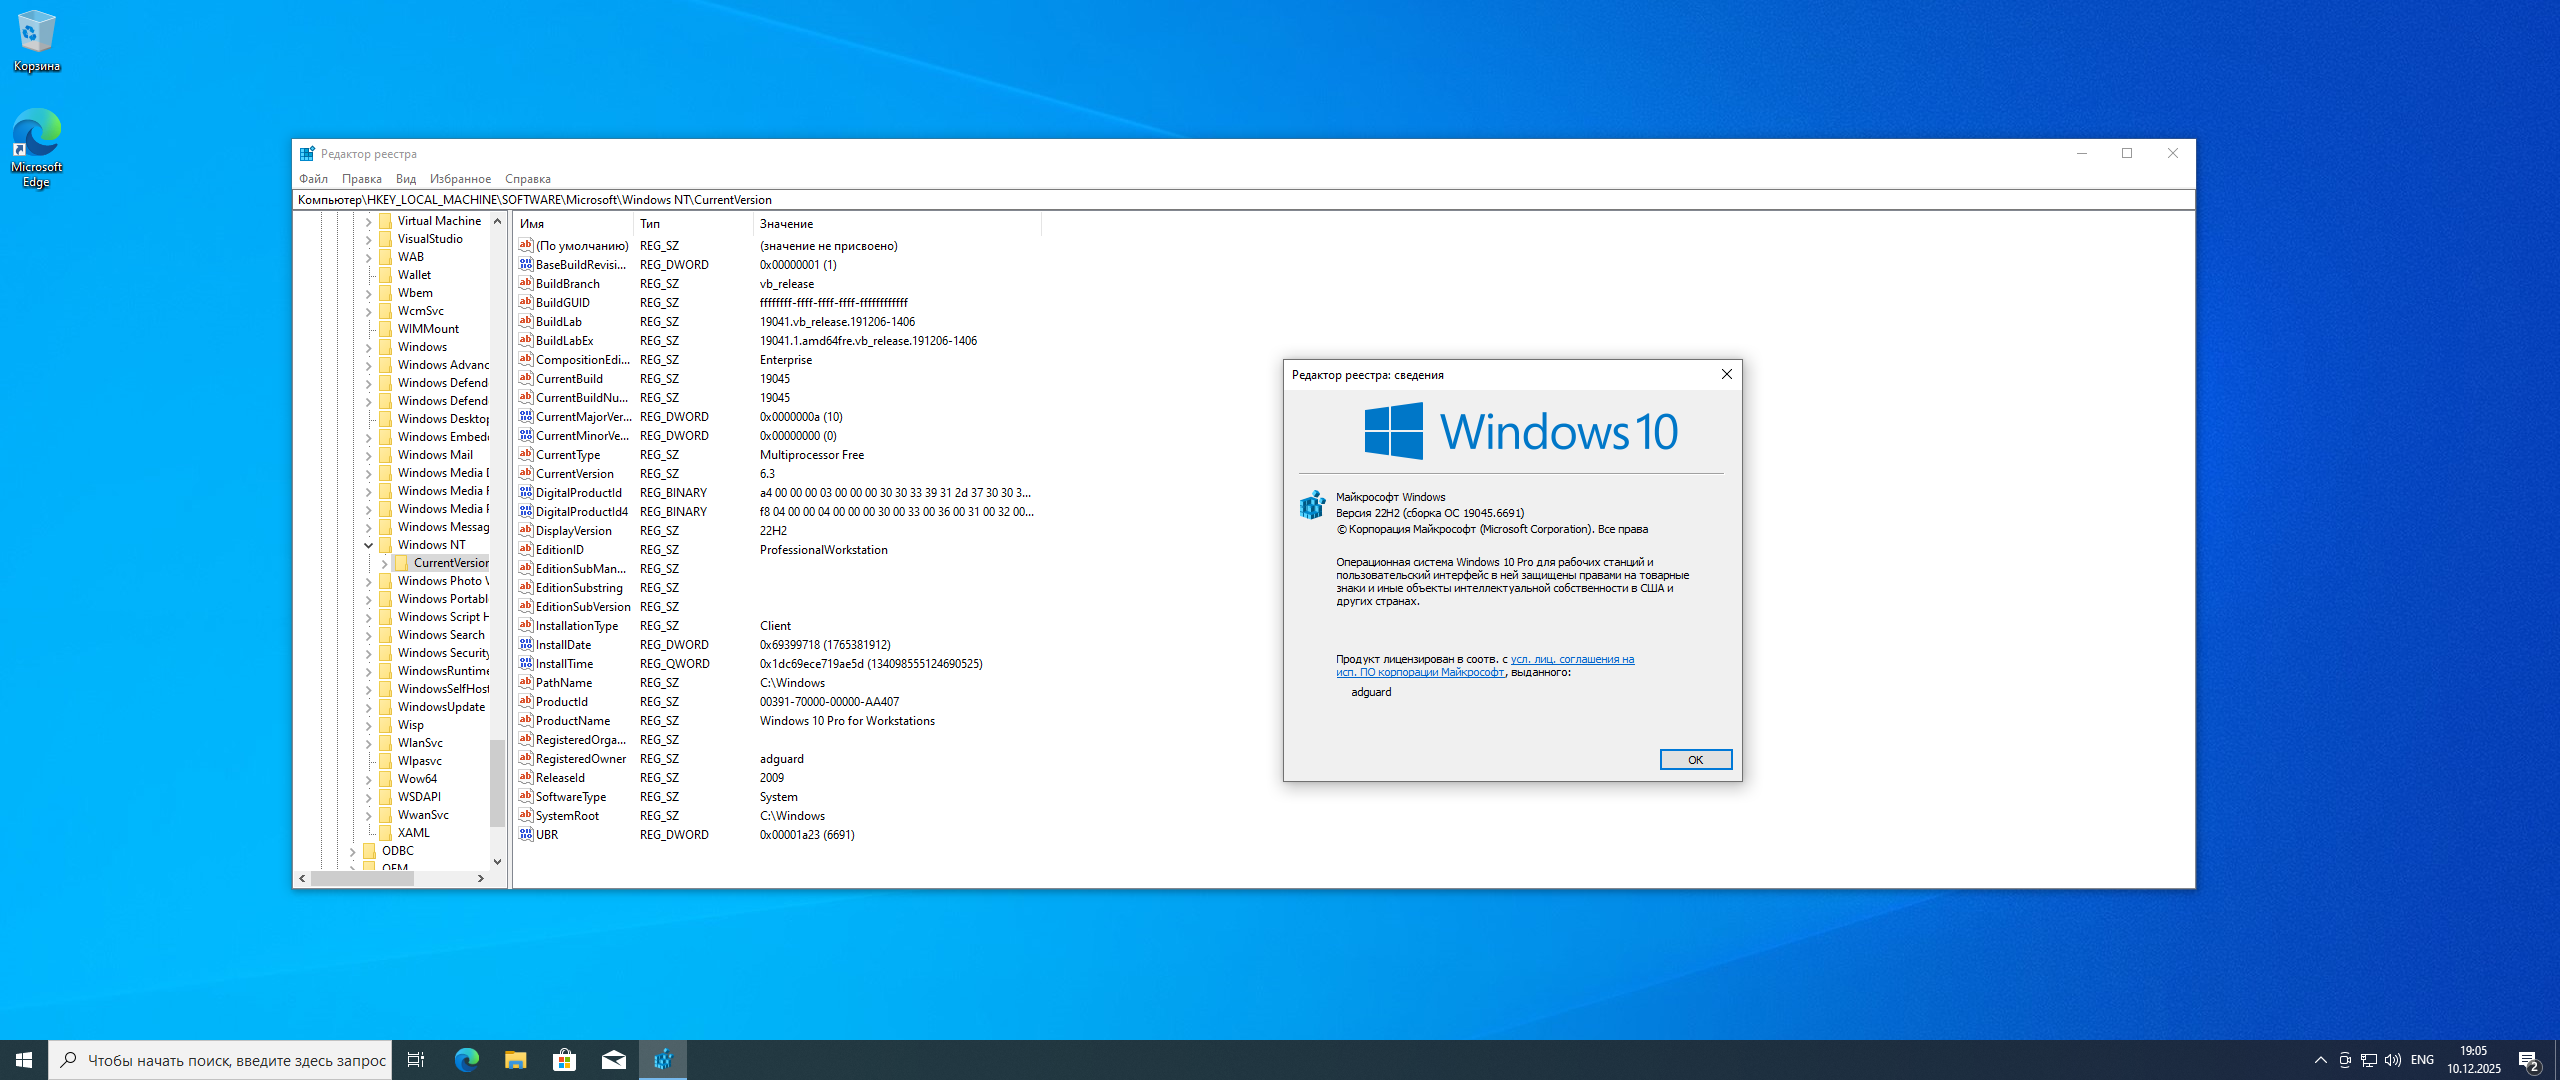Open the Избранное menu

pos(460,179)
